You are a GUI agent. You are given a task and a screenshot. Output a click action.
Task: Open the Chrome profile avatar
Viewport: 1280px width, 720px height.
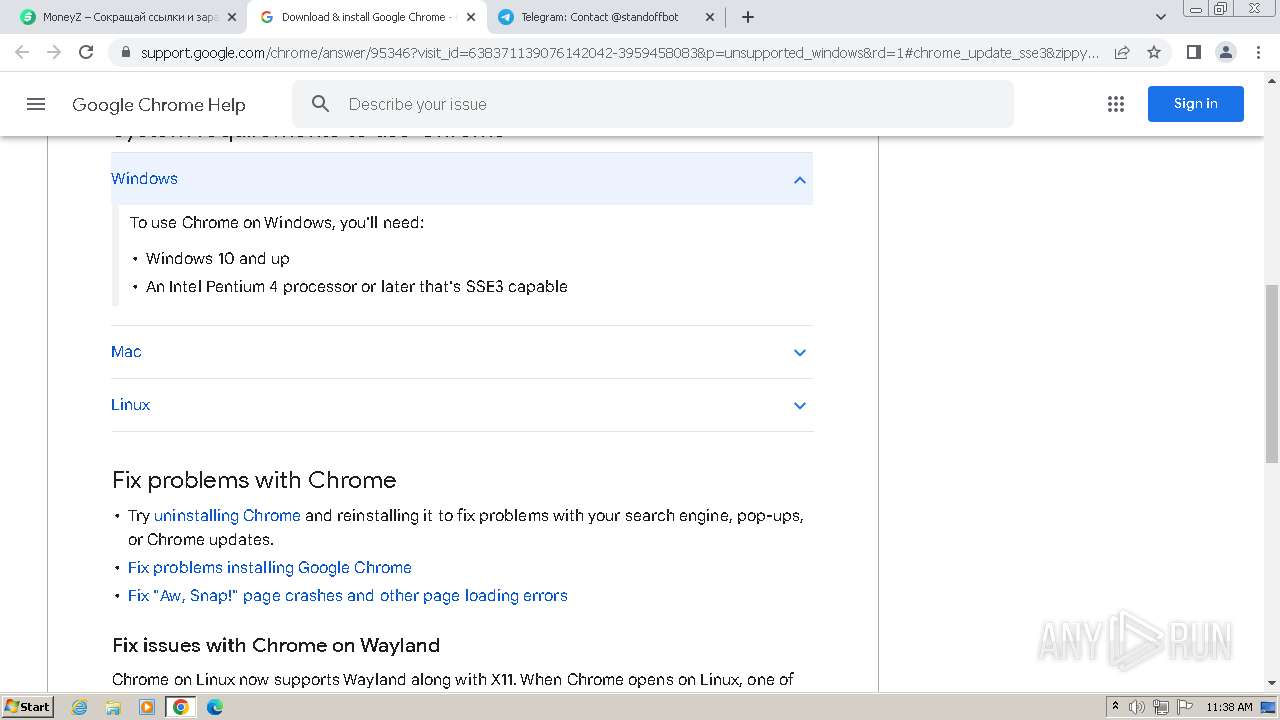pyautogui.click(x=1225, y=52)
